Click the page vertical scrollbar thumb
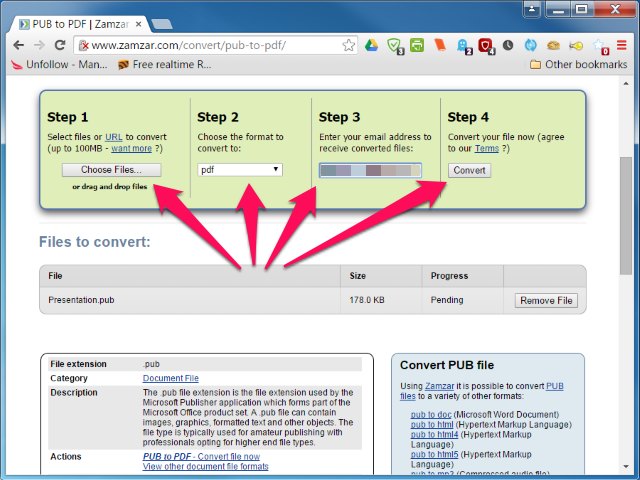This screenshot has width=640, height=480. pyautogui.click(x=626, y=216)
